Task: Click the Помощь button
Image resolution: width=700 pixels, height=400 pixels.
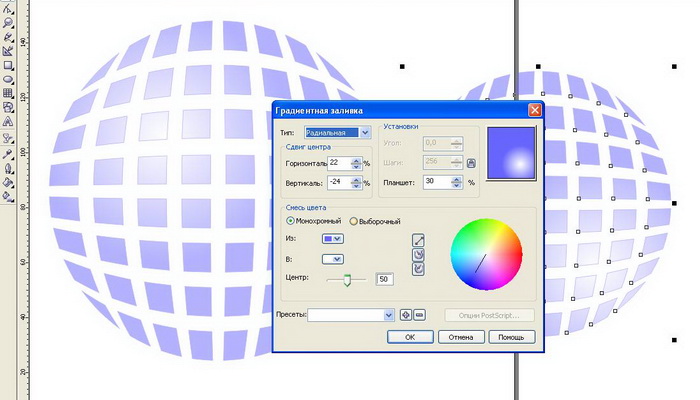Action: pyautogui.click(x=512, y=337)
